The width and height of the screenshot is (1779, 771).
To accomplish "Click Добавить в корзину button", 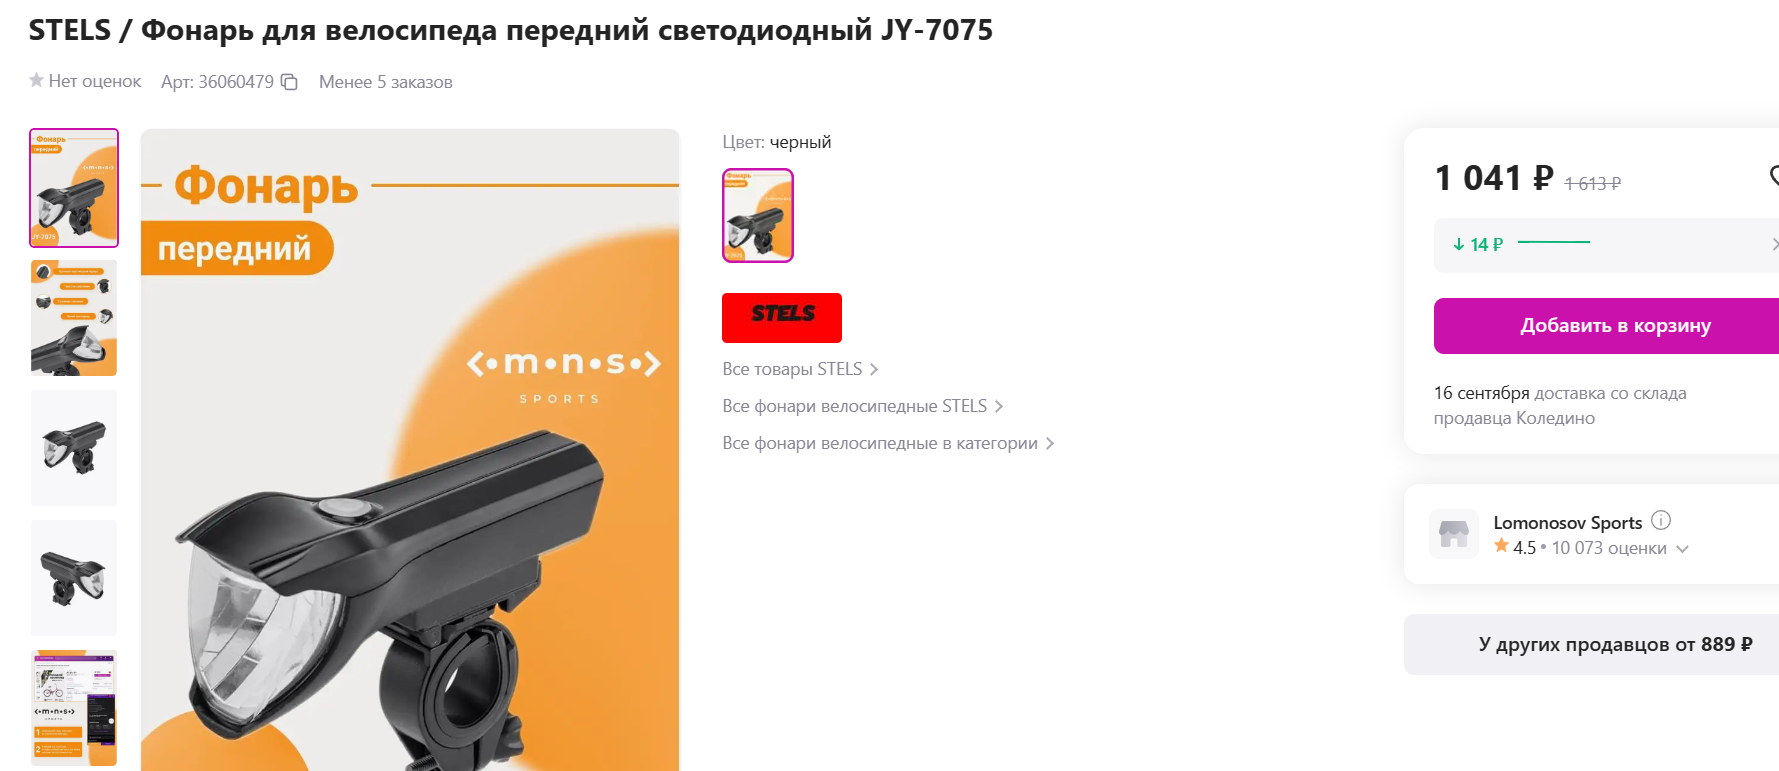I will click(x=1606, y=326).
